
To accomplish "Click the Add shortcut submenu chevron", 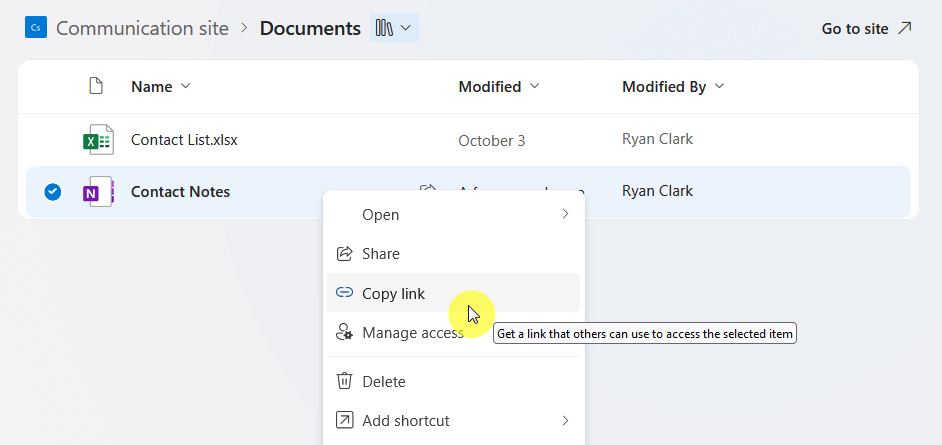I will (565, 420).
